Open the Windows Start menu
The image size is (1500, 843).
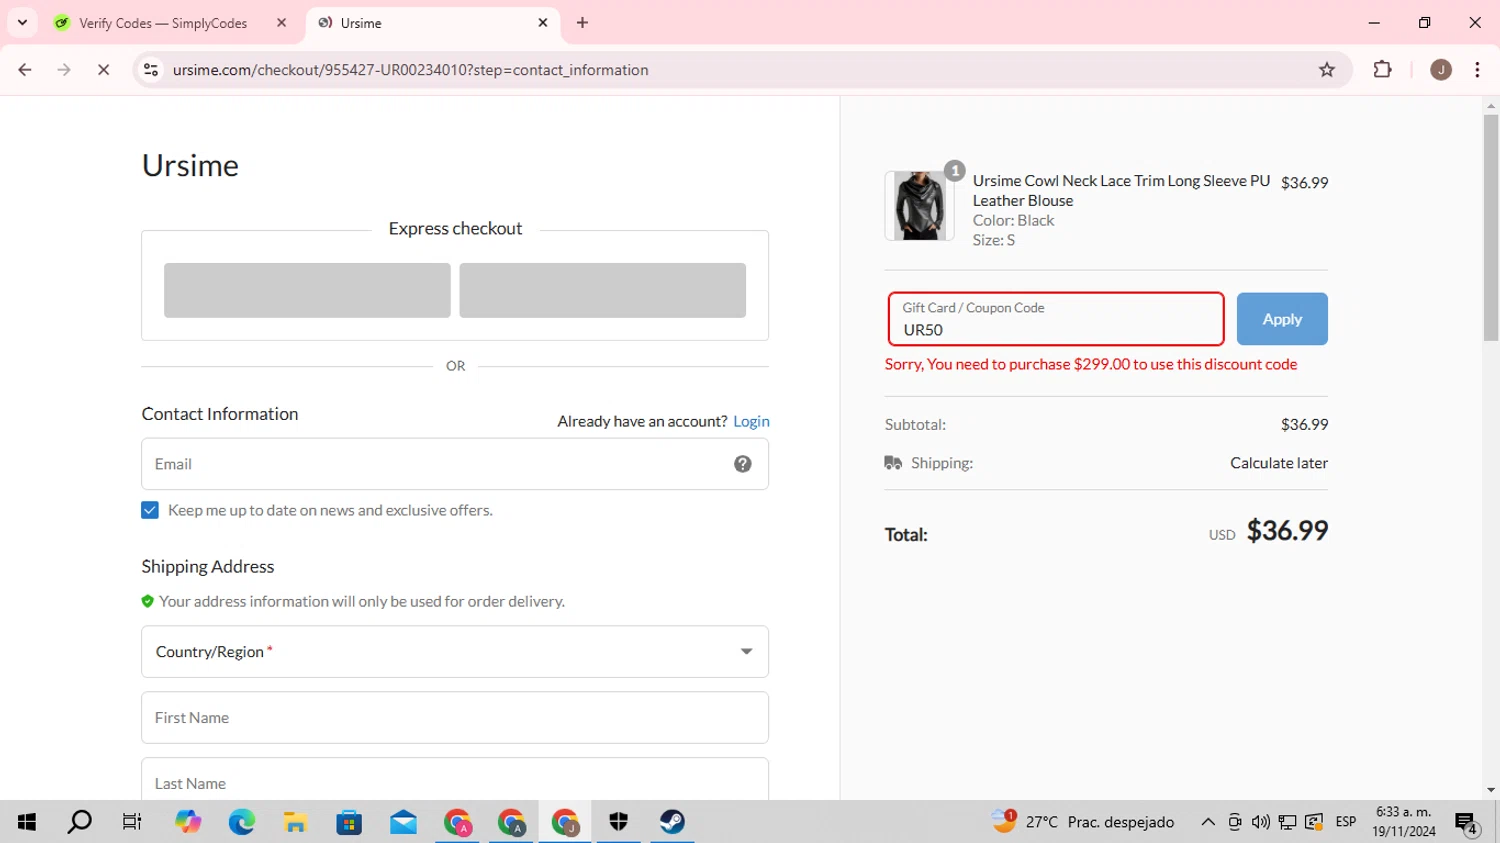tap(27, 822)
